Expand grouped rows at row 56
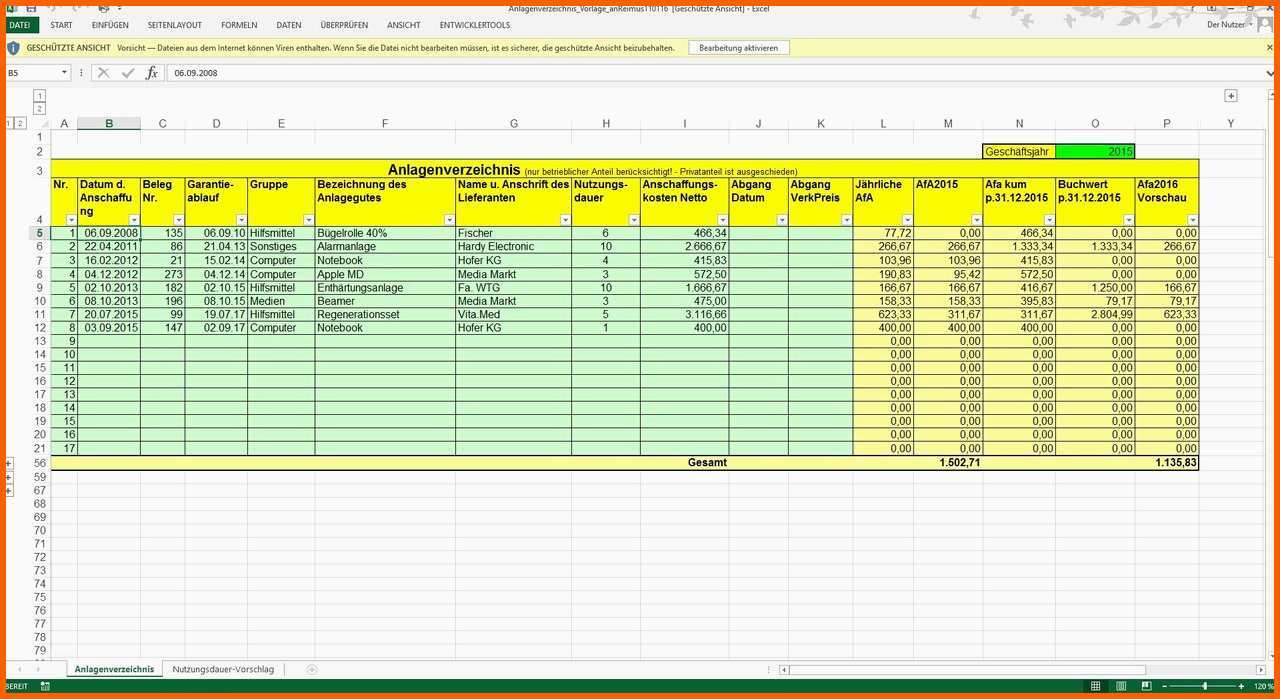Viewport: 1280px width, 699px height. [x=9, y=464]
